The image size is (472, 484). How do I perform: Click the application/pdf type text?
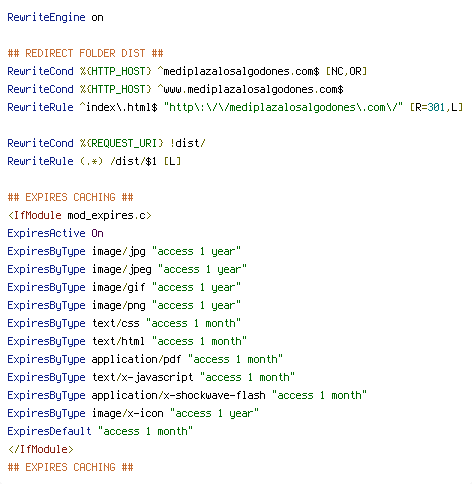pos(137,359)
